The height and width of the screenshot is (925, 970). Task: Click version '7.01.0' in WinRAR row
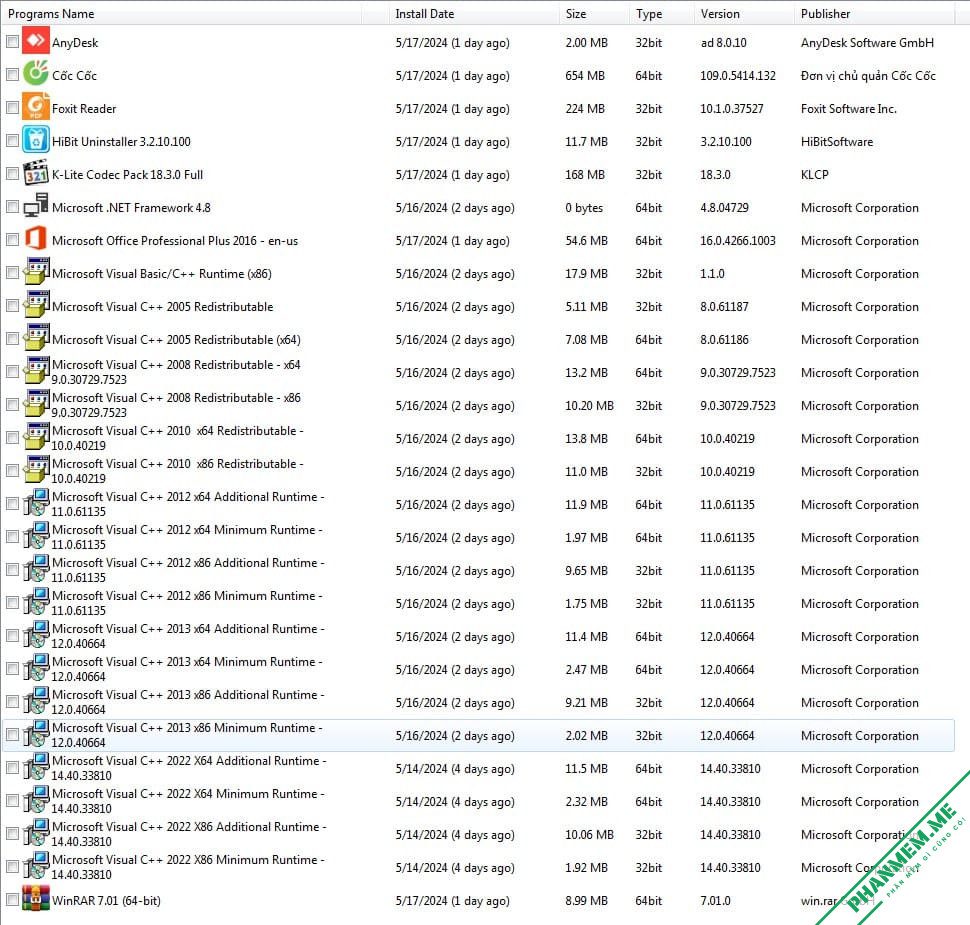(x=715, y=901)
